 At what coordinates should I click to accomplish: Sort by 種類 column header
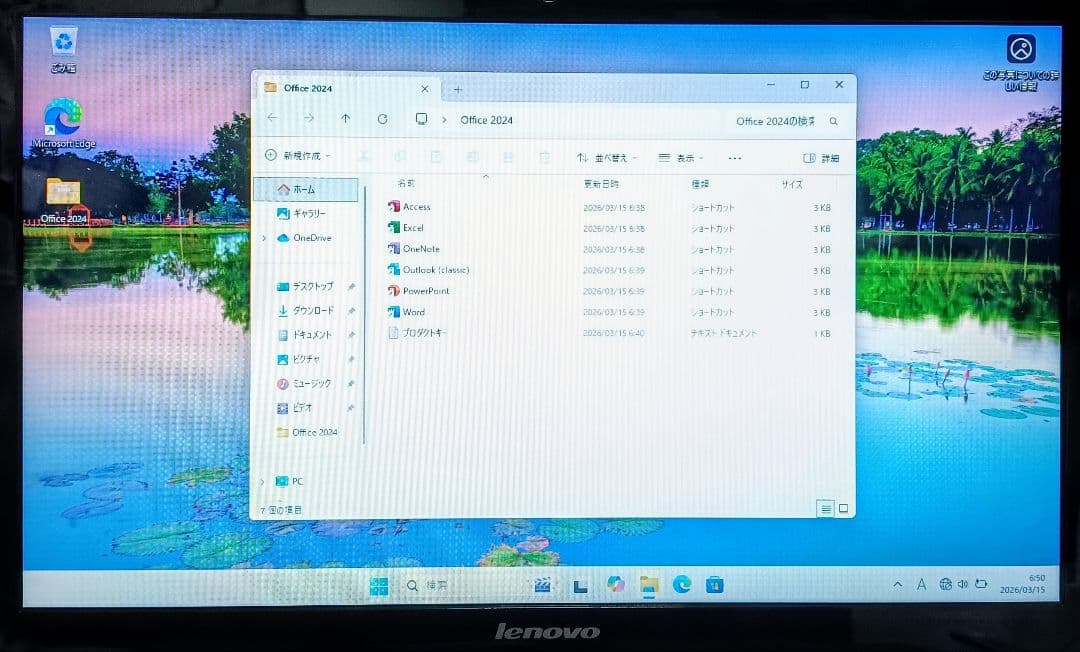pos(700,184)
